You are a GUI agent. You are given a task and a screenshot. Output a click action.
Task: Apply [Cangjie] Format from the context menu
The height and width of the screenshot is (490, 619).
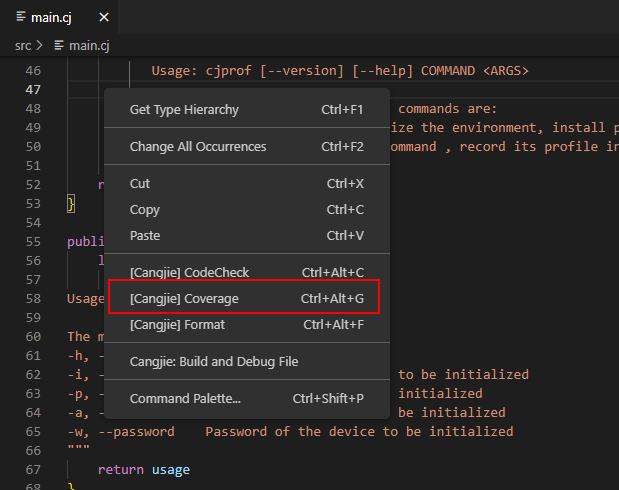tap(177, 324)
